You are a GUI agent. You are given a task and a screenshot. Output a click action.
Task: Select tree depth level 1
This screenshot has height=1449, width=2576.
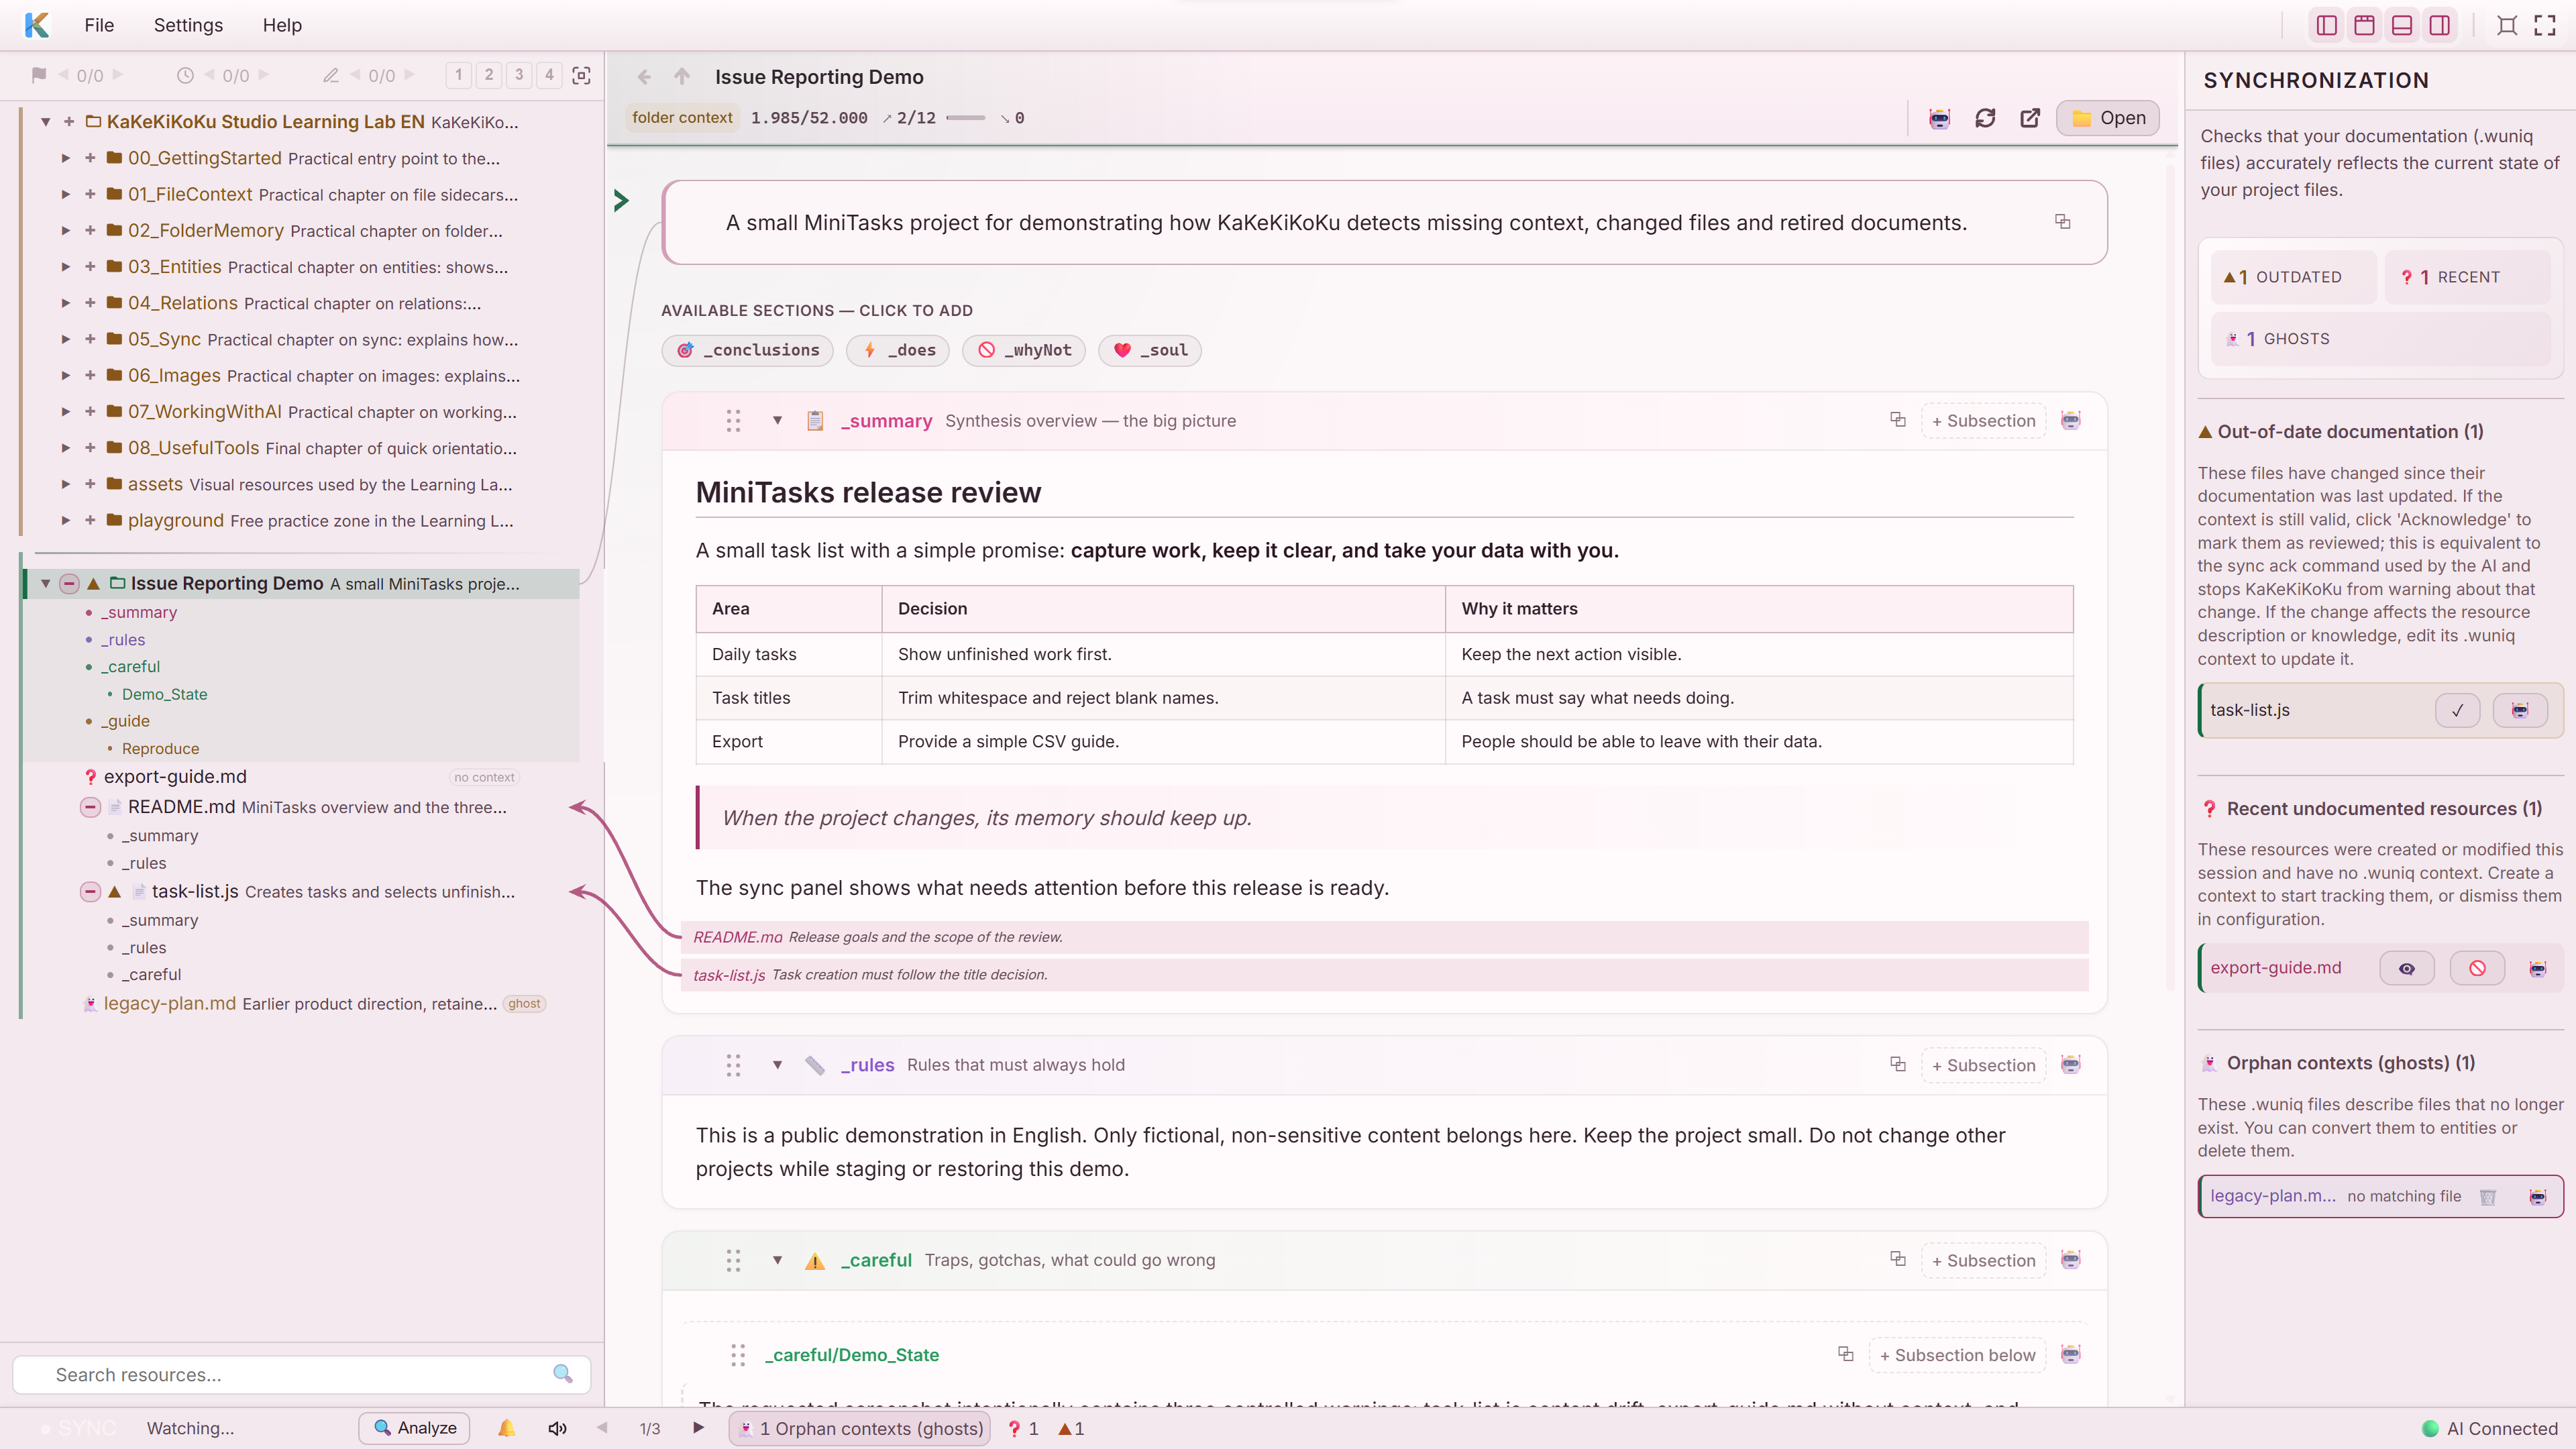(459, 75)
